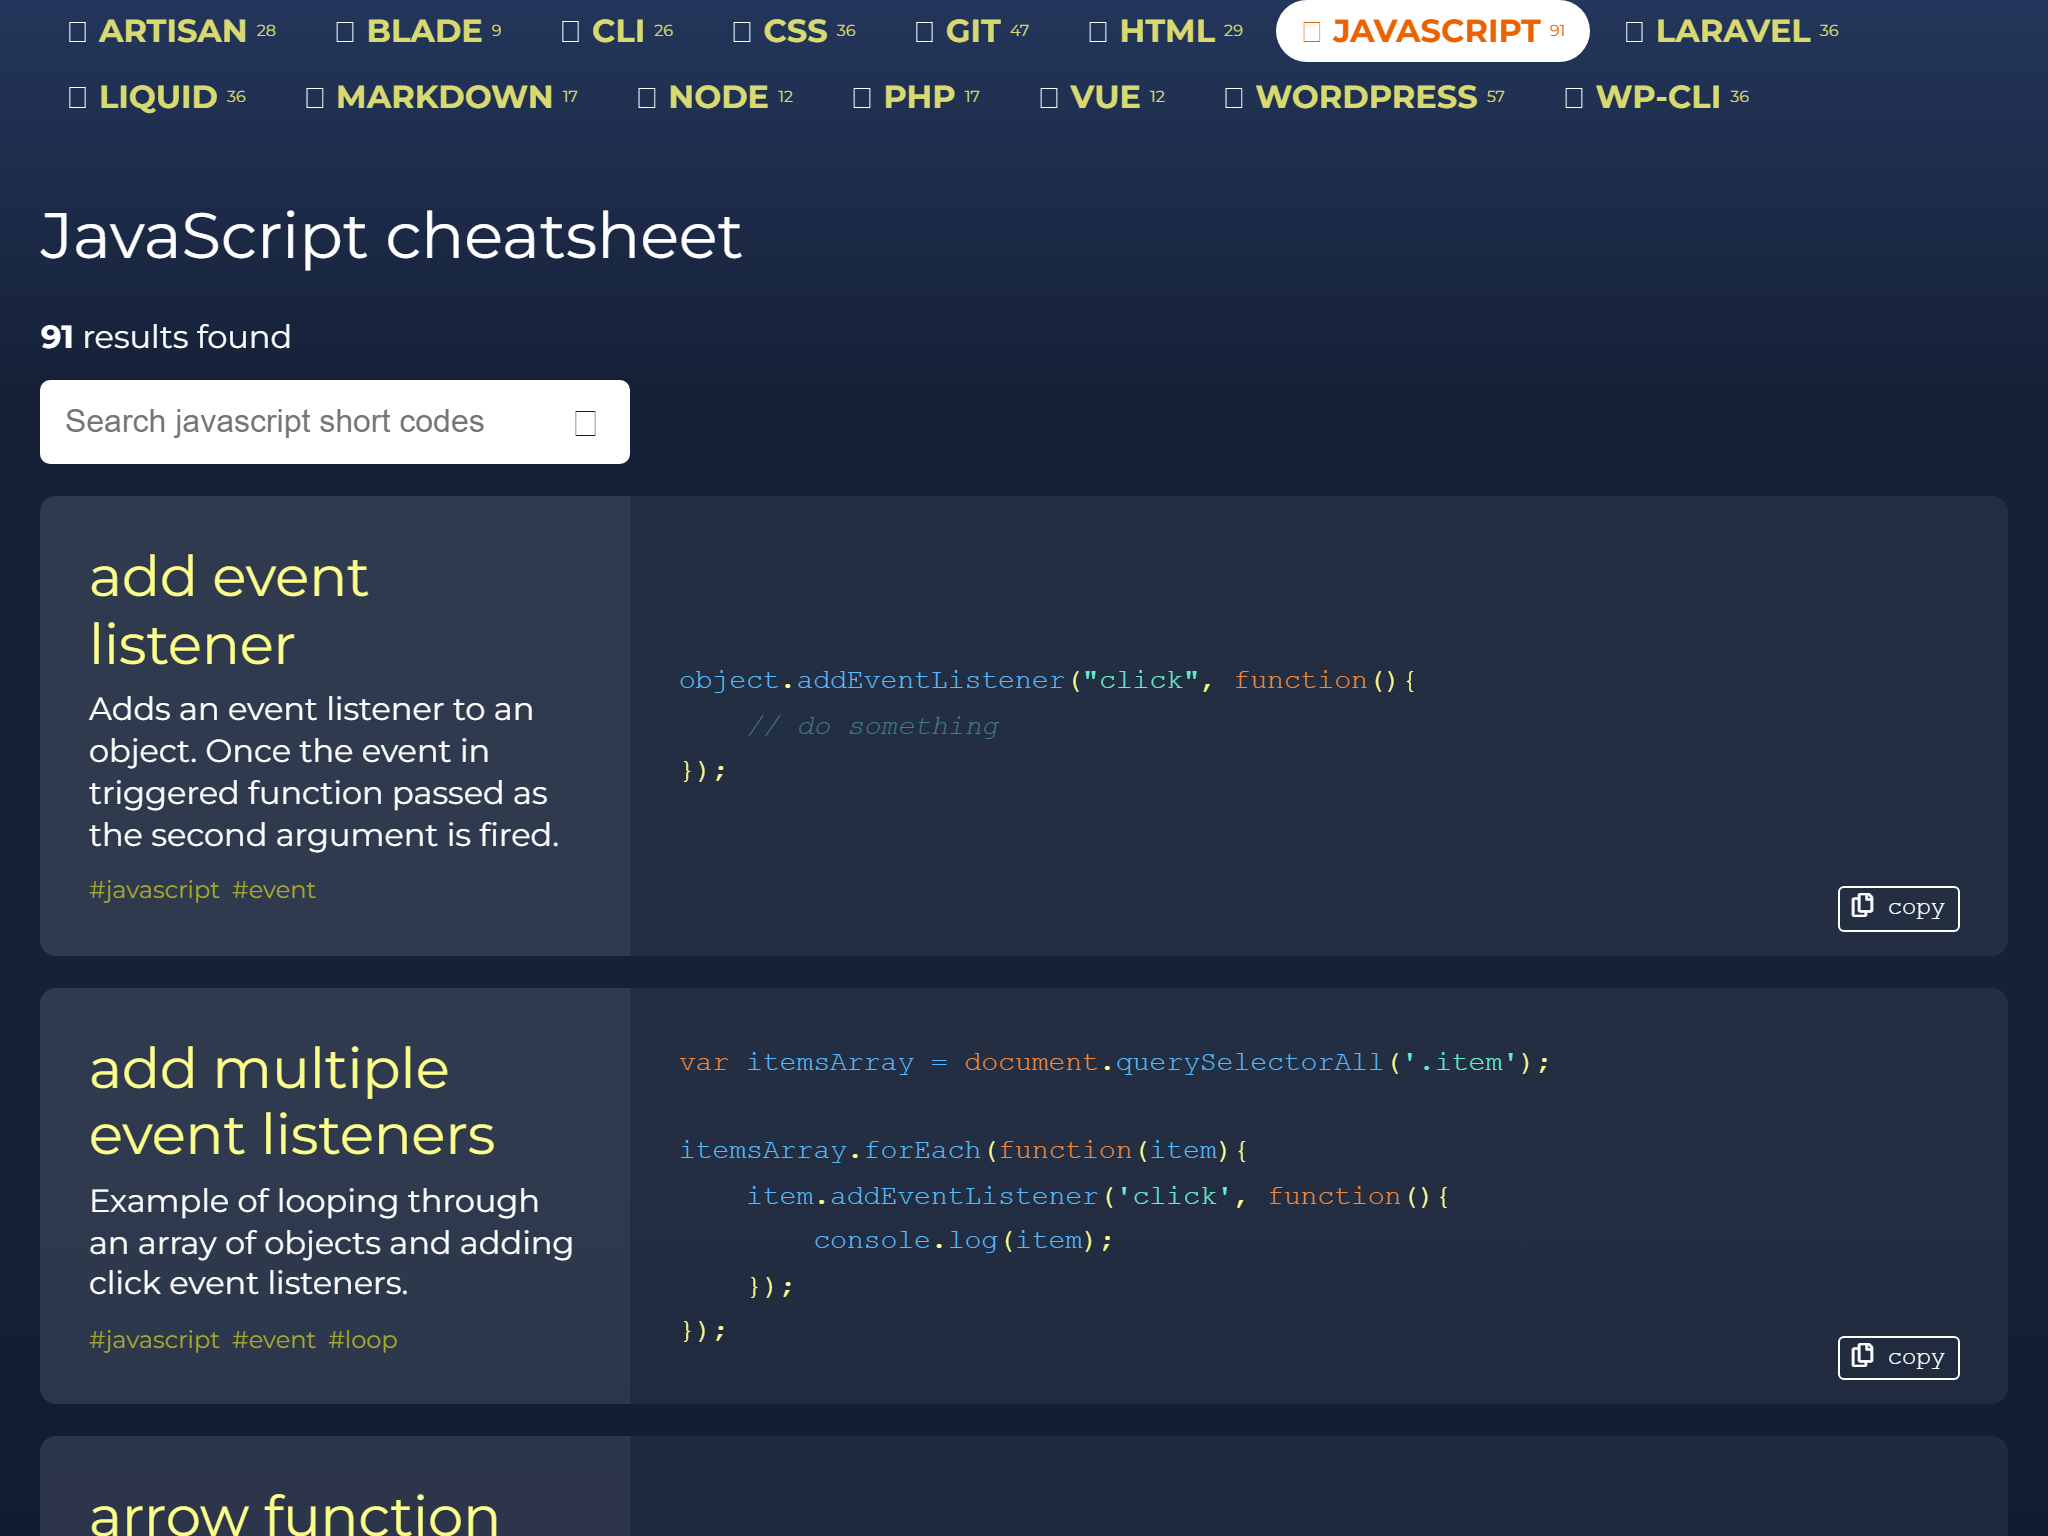Click the addEventListener("click" code line
This screenshot has height=1536, width=2048.
pos(1047,680)
